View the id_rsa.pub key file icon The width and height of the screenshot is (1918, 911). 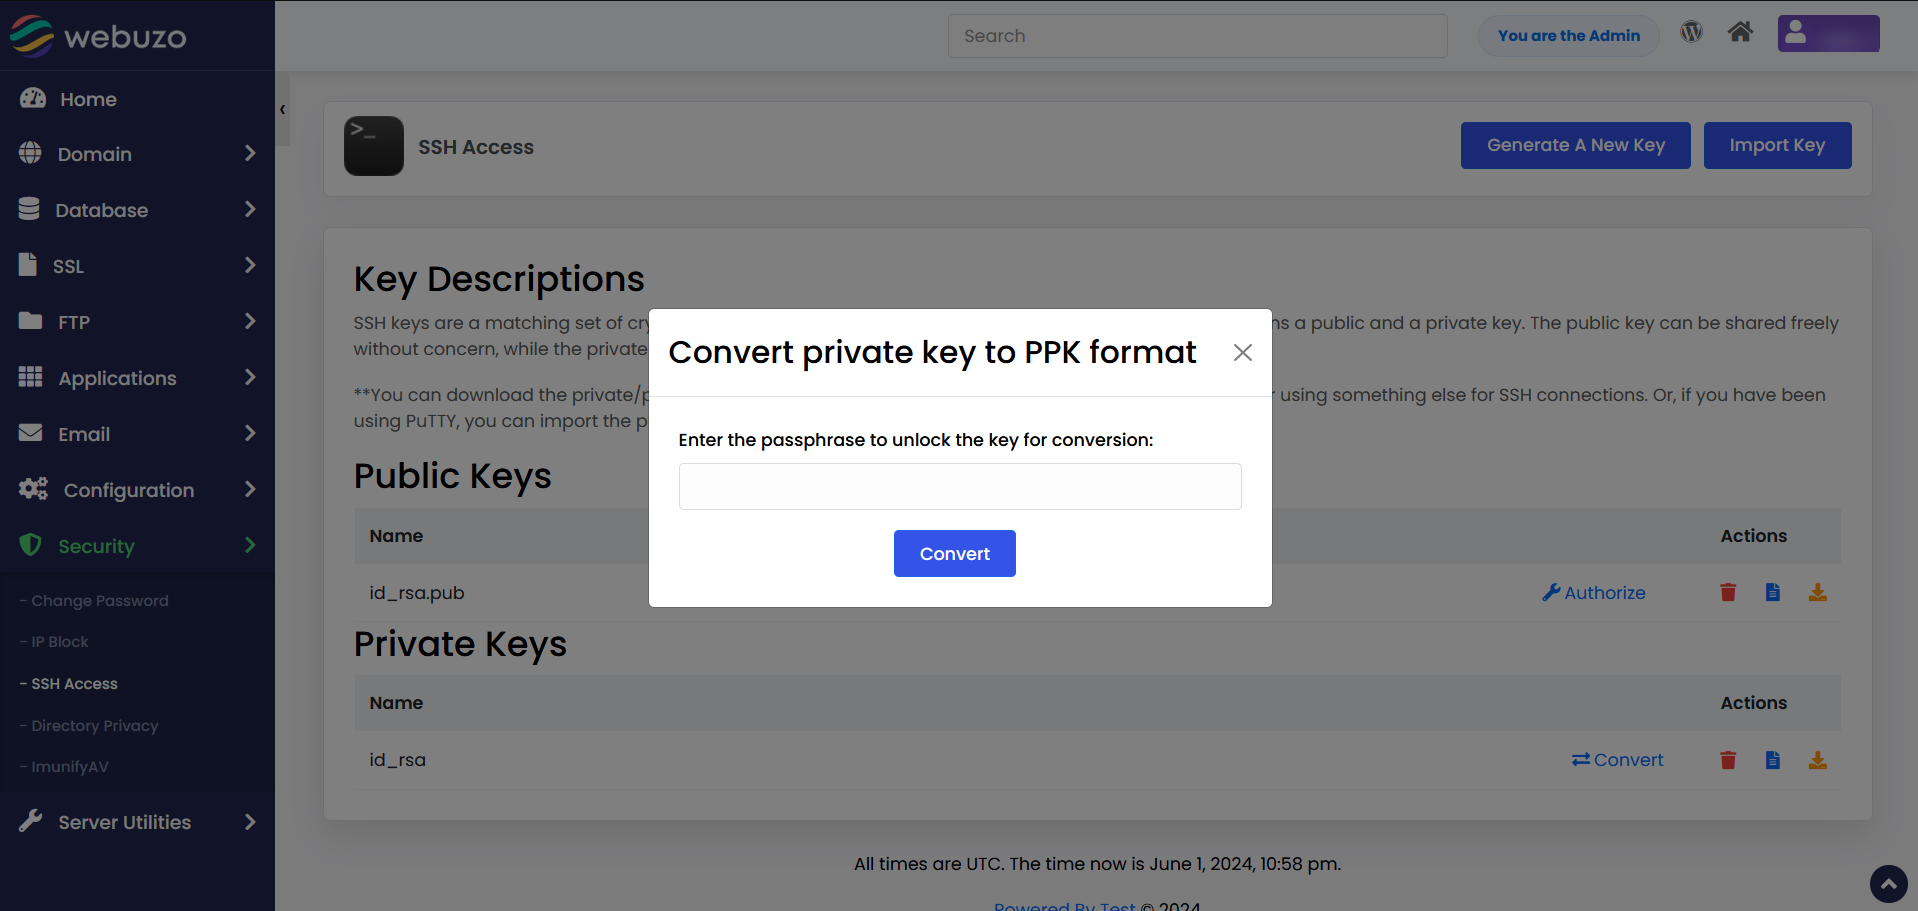pos(1772,592)
